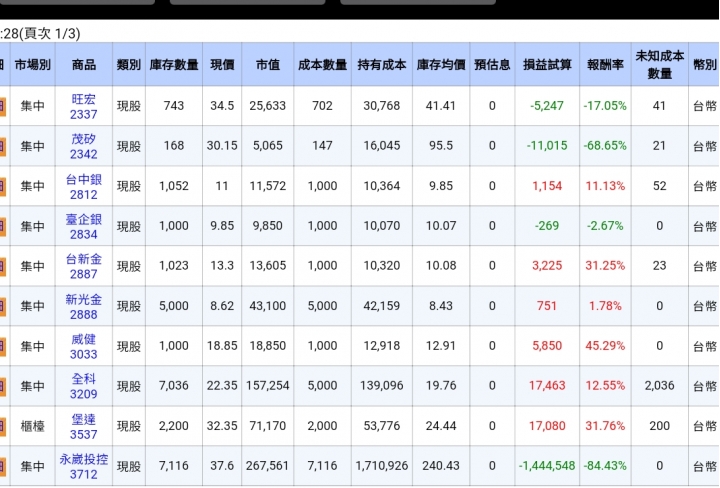720x488 pixels.
Task: Click the 7,036 inventory quantity for 全科
Action: [x=174, y=386]
